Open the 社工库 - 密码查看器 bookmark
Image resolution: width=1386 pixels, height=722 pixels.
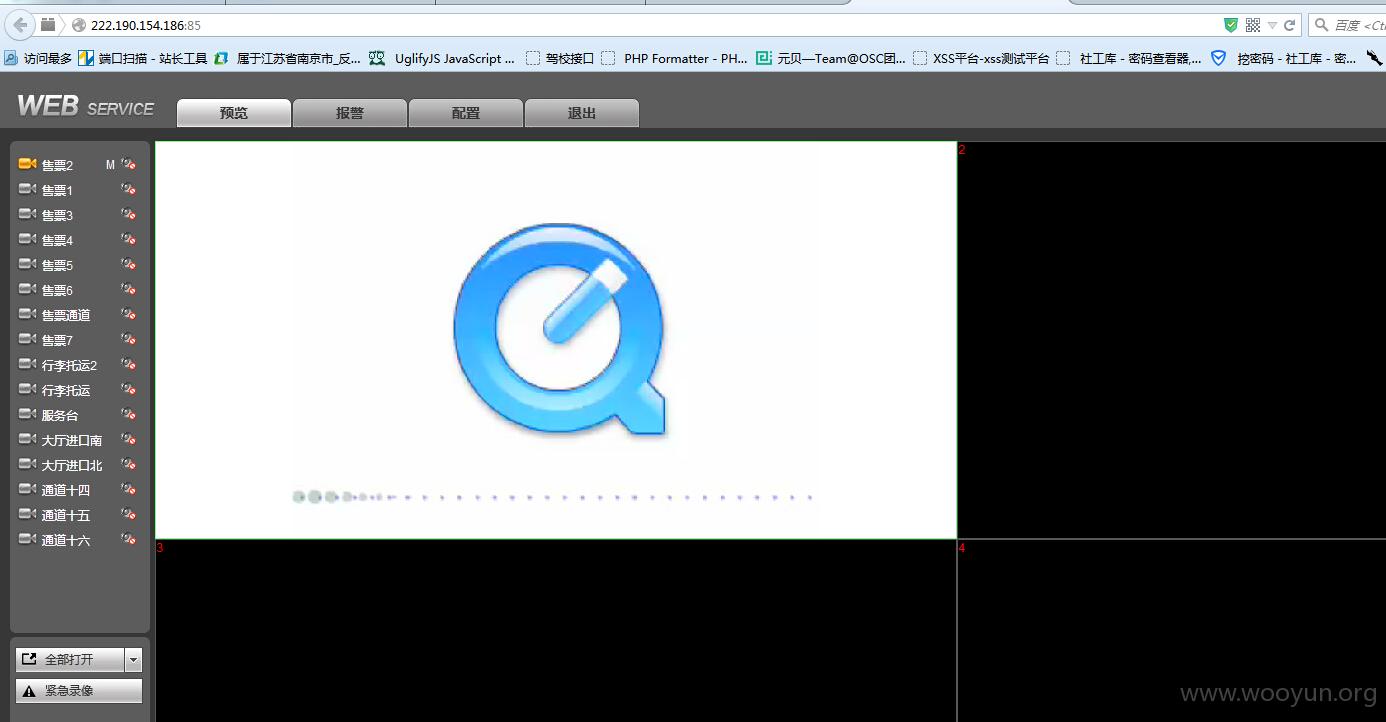click(1130, 59)
